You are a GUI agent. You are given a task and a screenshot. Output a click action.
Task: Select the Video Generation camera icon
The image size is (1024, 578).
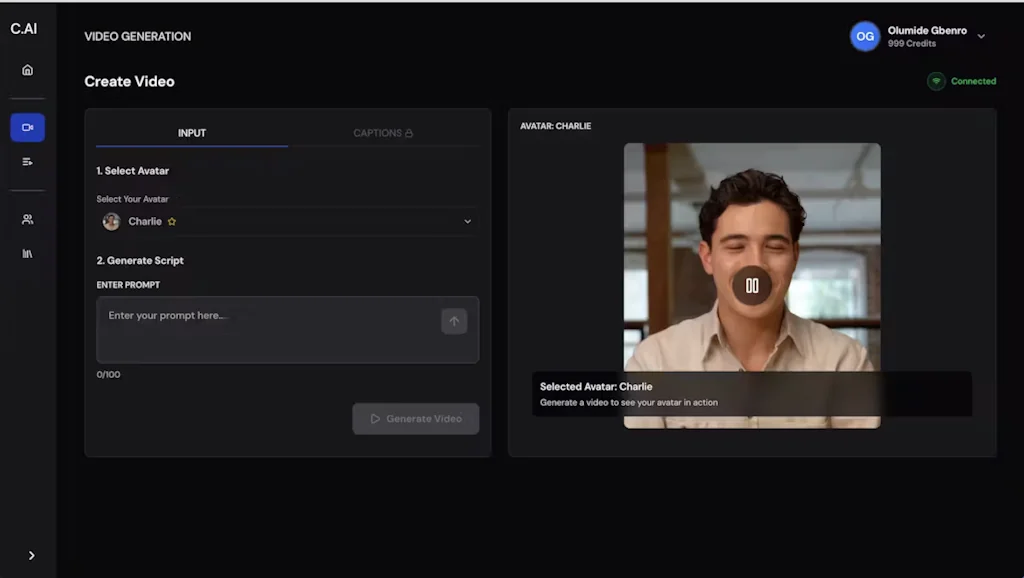[x=27, y=127]
